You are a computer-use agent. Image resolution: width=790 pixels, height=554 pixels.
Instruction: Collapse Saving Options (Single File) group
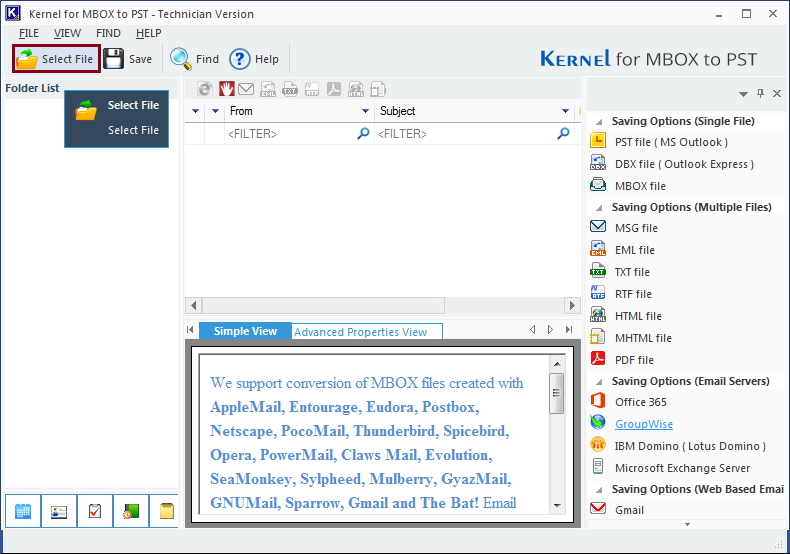pos(599,122)
